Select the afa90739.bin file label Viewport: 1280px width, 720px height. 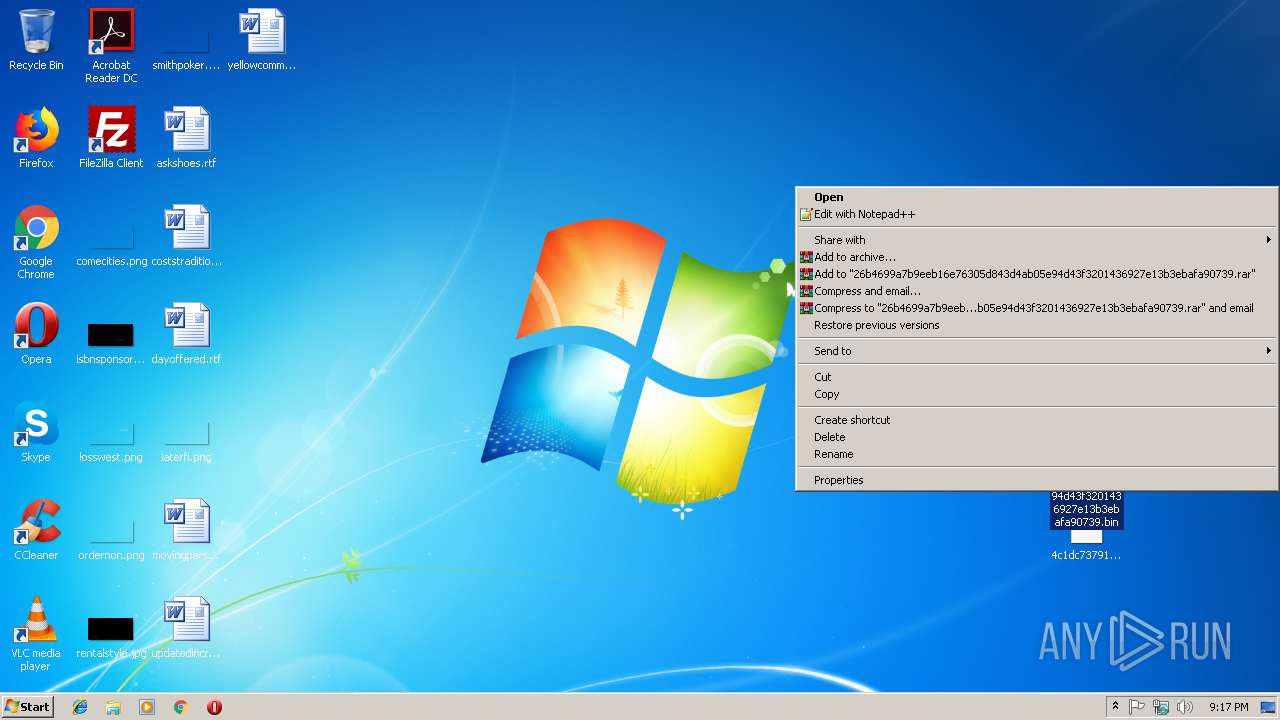[1086, 509]
